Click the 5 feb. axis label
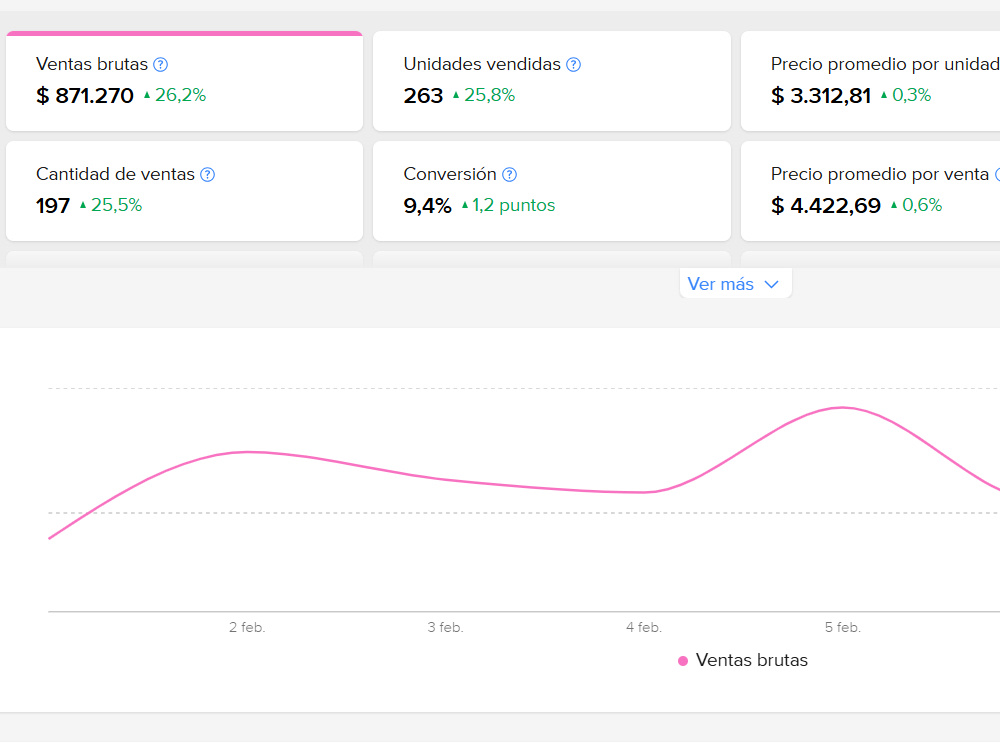The image size is (1000, 750). click(x=842, y=628)
